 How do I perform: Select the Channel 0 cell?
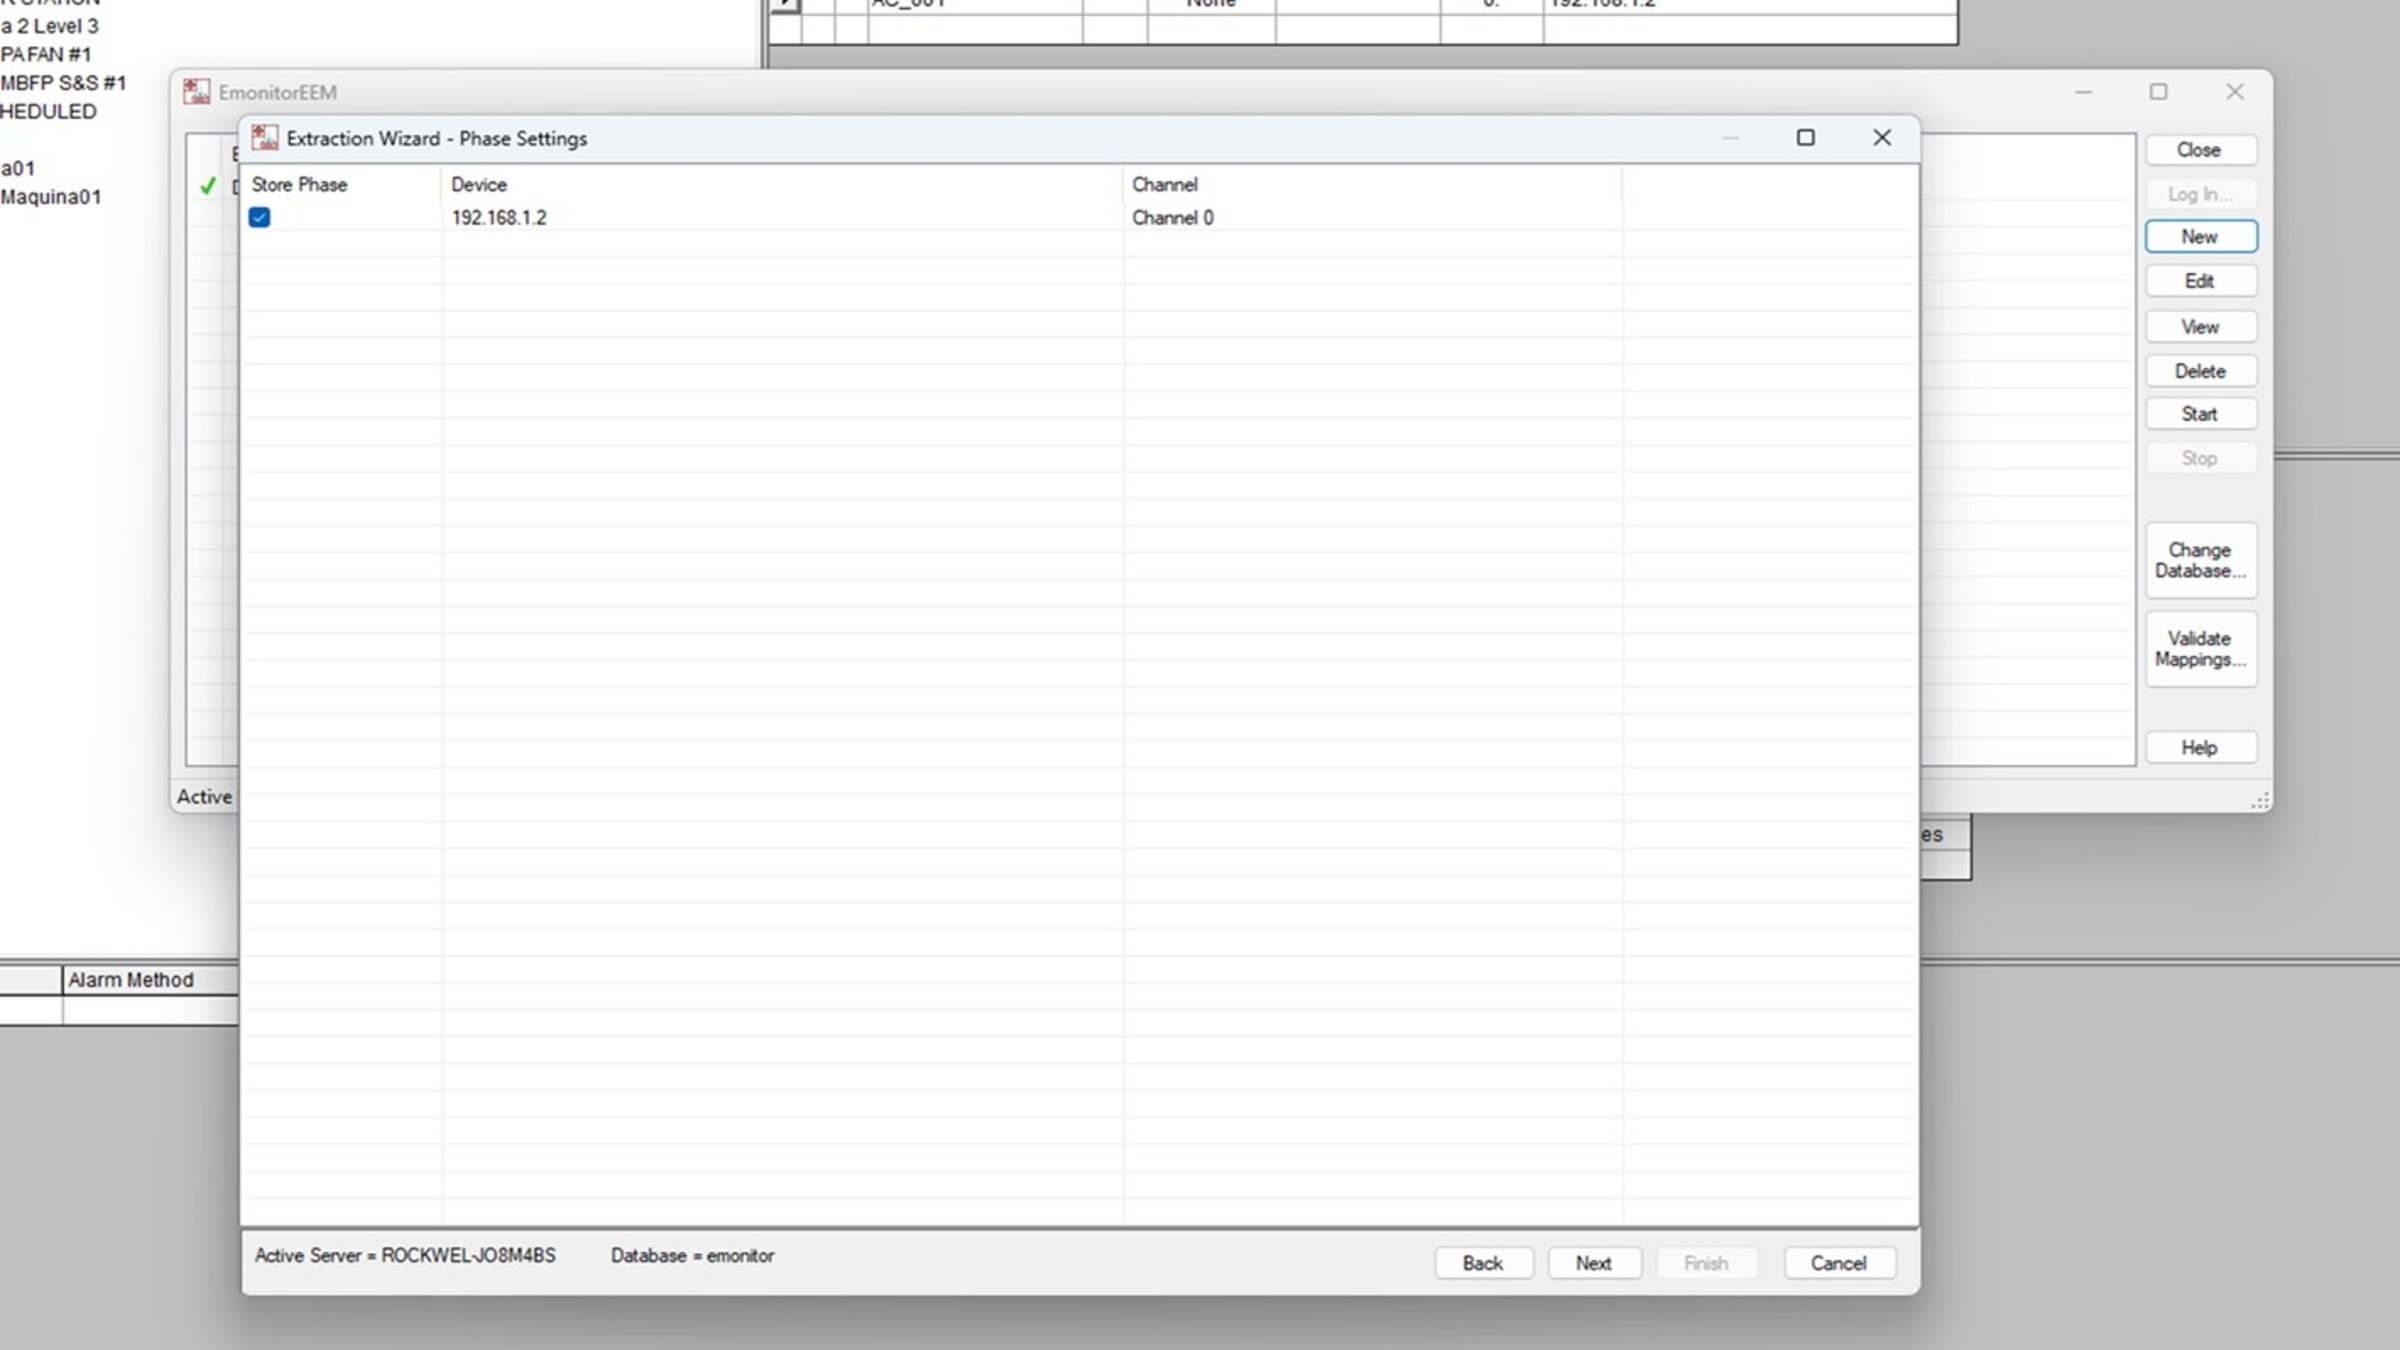1173,217
